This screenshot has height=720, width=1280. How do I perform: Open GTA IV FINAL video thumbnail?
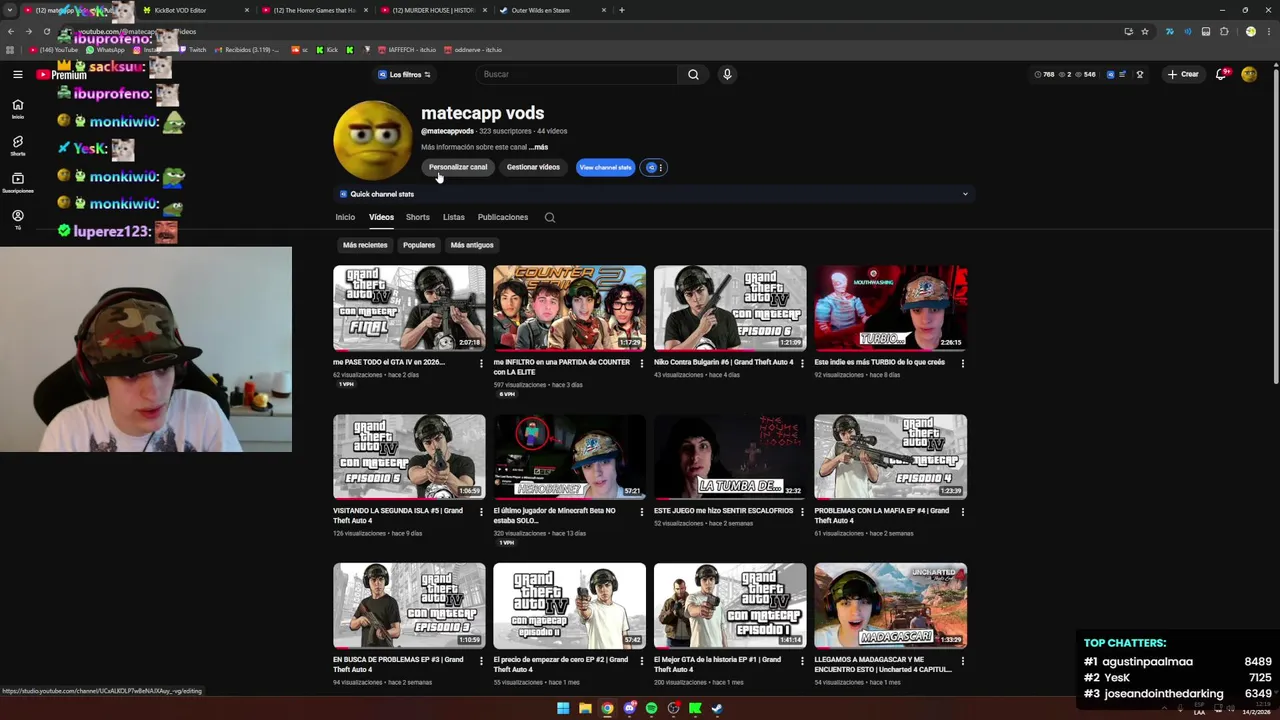409,307
